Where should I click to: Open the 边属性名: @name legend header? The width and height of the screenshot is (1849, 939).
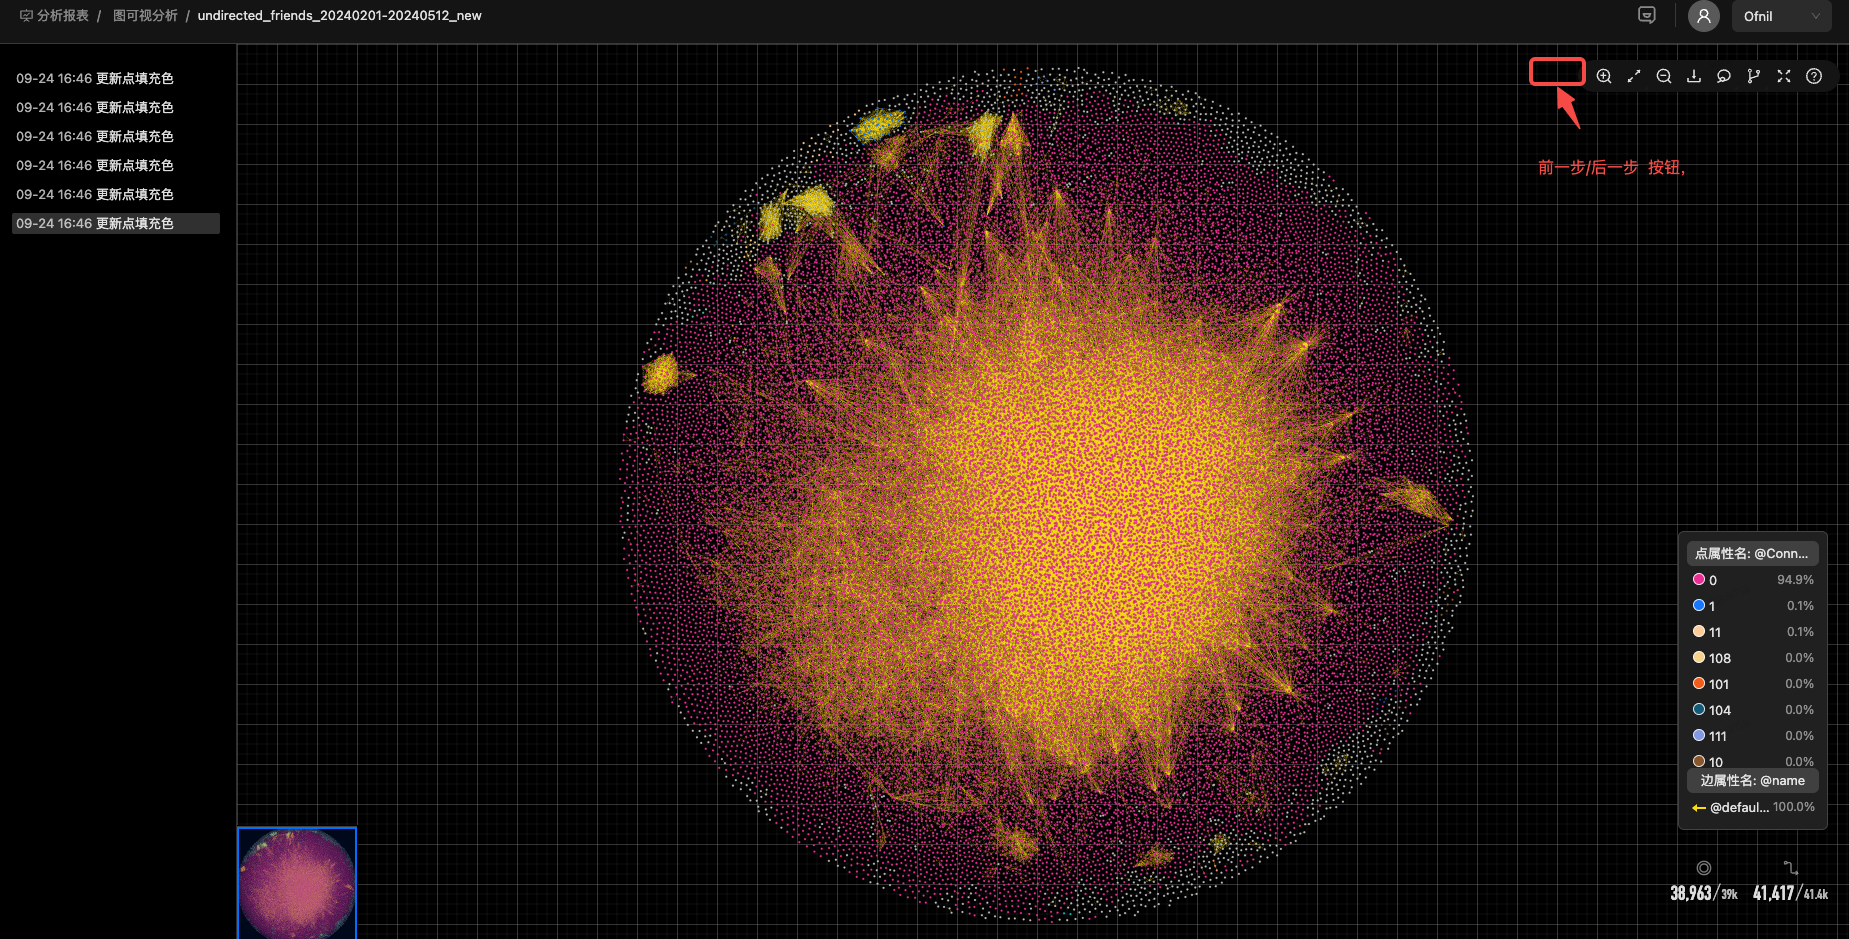[1752, 780]
